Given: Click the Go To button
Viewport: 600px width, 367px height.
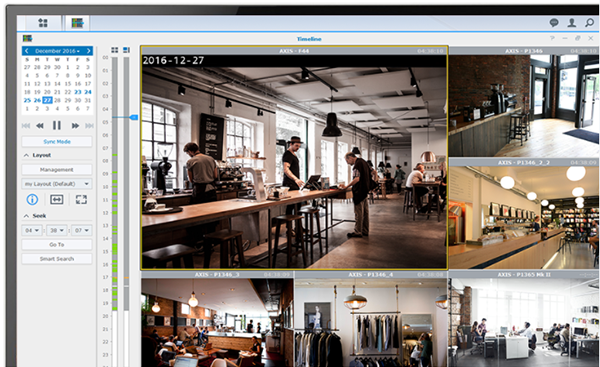Looking at the screenshot, I should pyautogui.click(x=57, y=245).
